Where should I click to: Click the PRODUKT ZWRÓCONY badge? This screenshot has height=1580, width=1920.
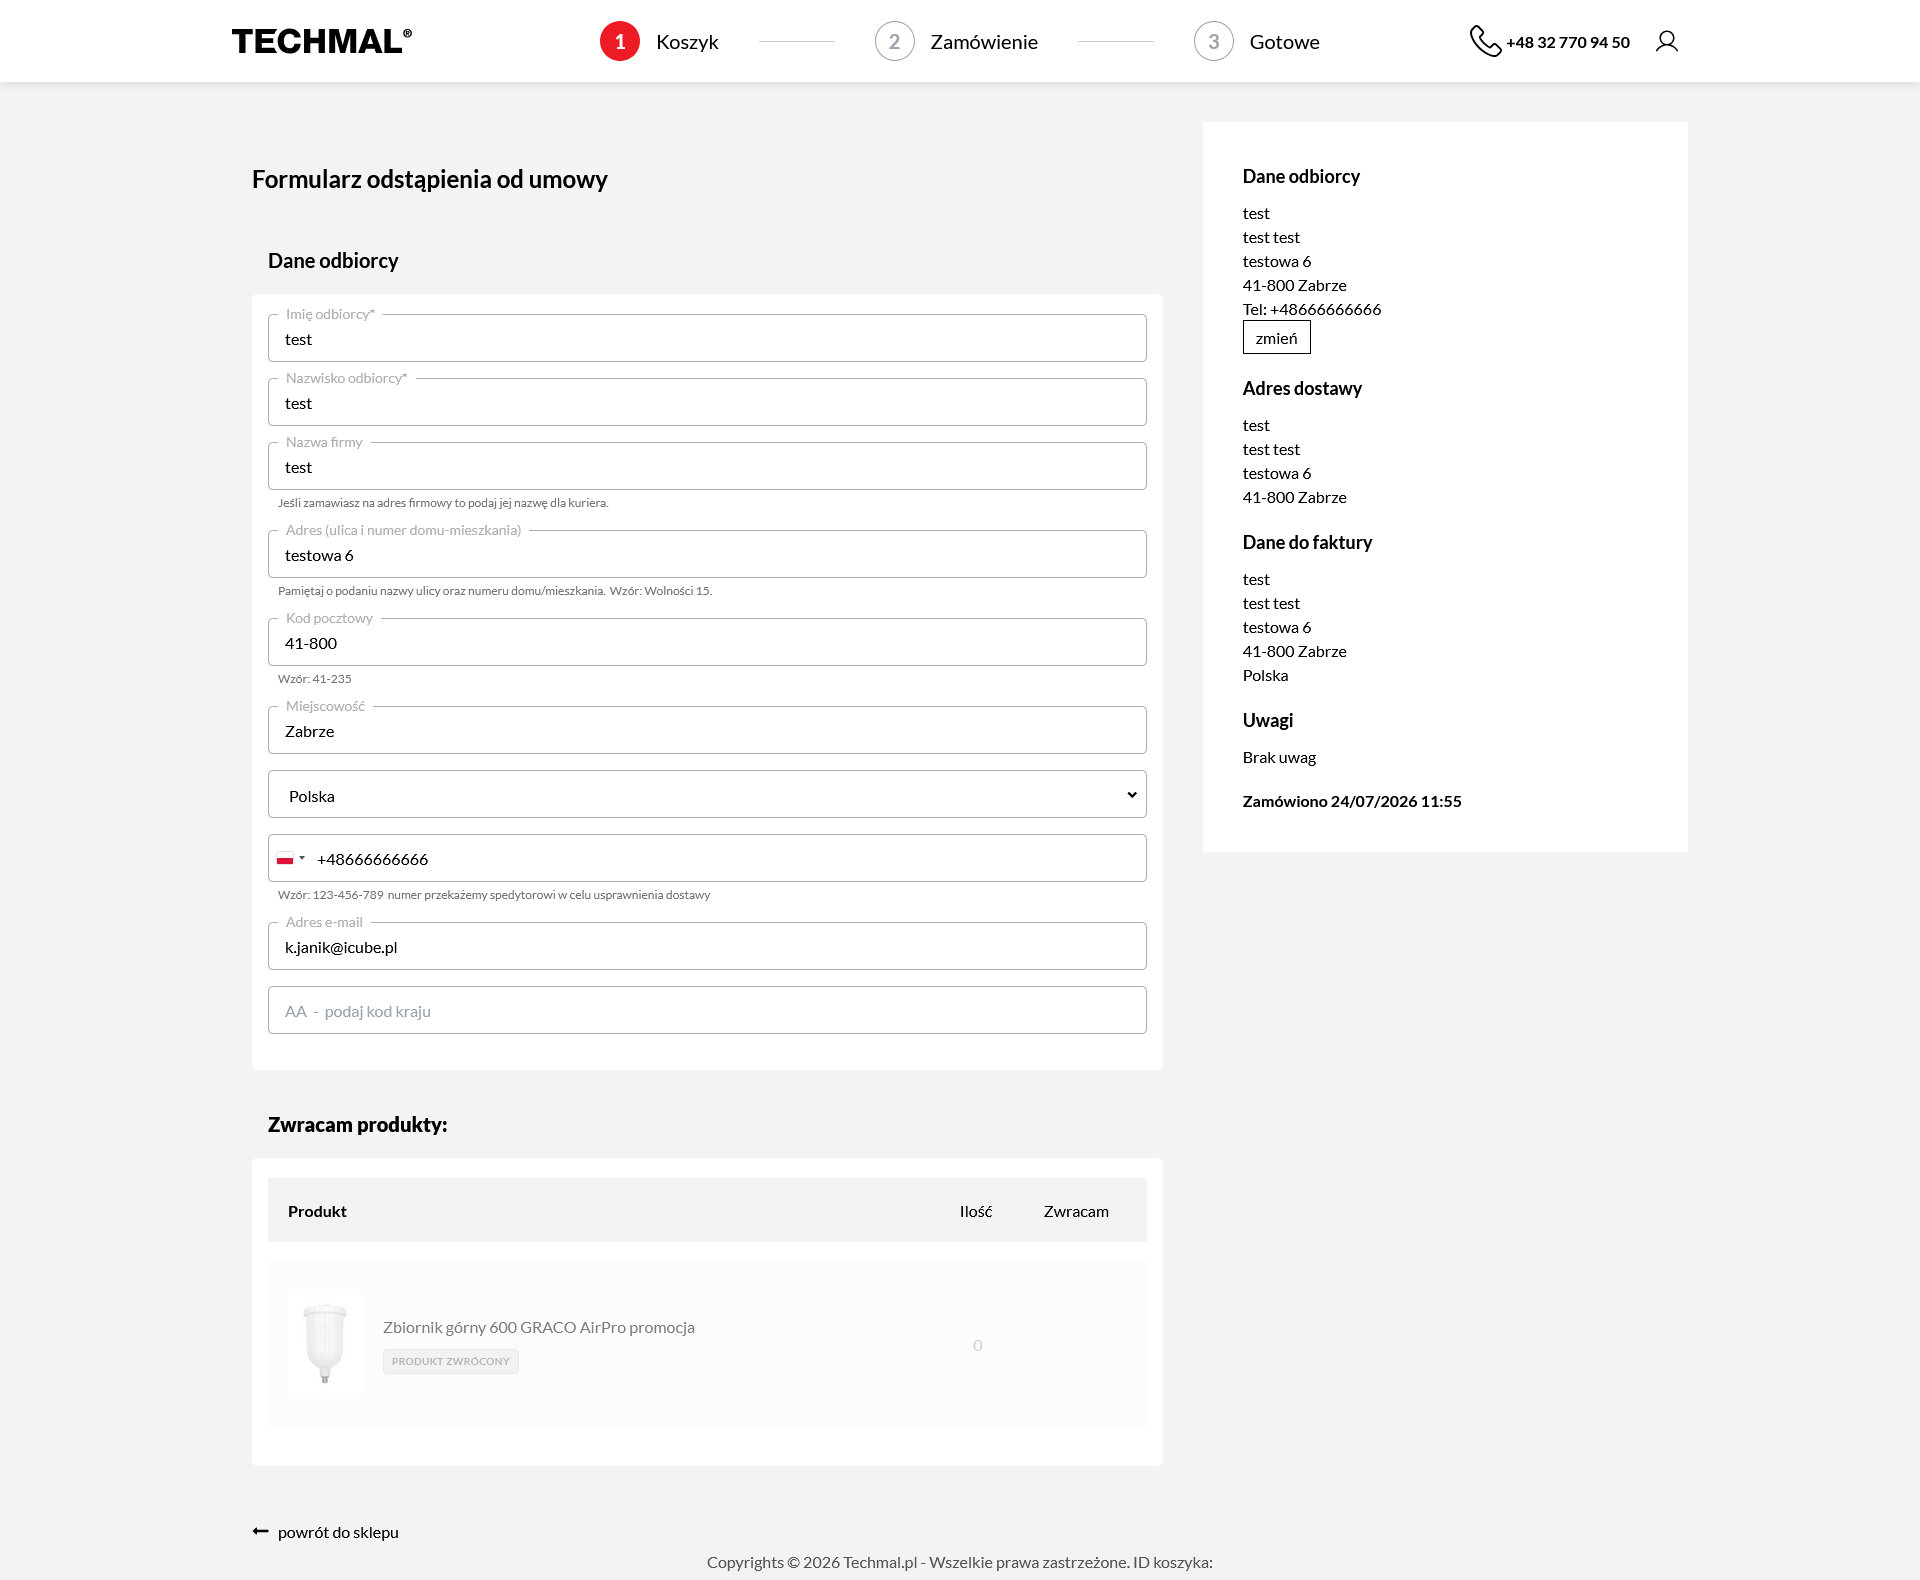451,1361
